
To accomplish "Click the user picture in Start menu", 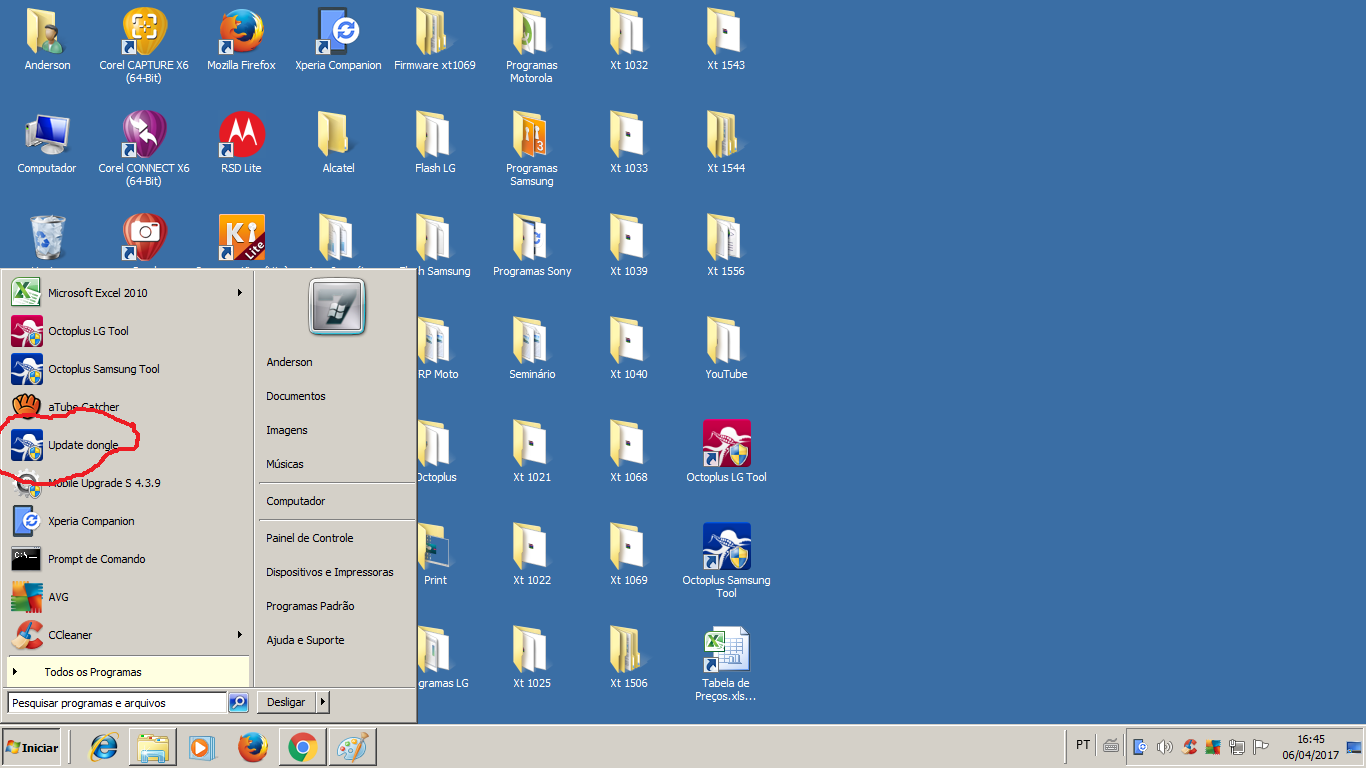I will pyautogui.click(x=336, y=306).
